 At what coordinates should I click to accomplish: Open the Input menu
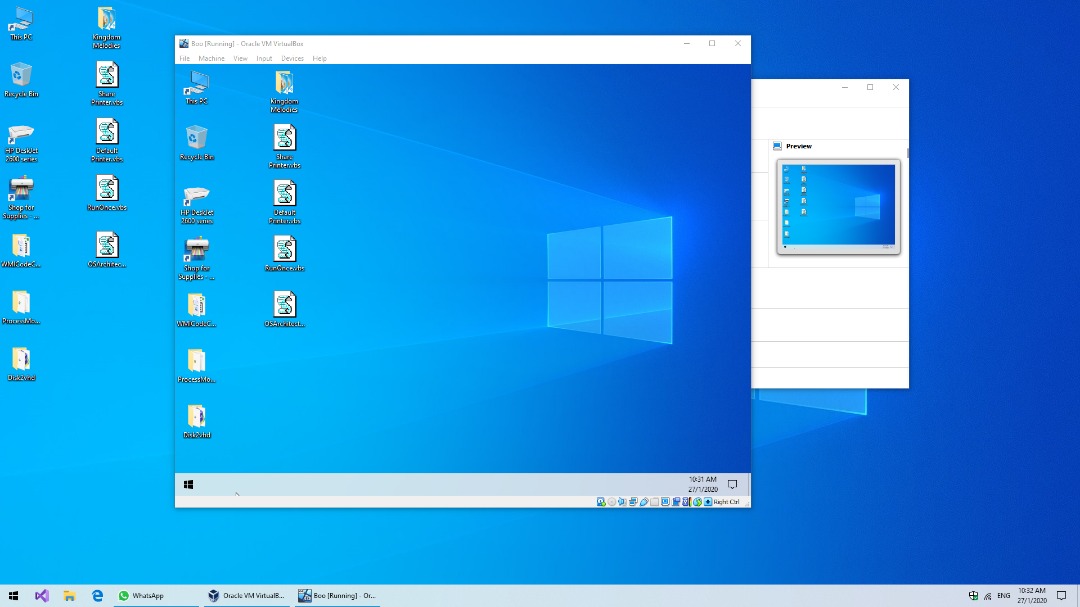[264, 59]
